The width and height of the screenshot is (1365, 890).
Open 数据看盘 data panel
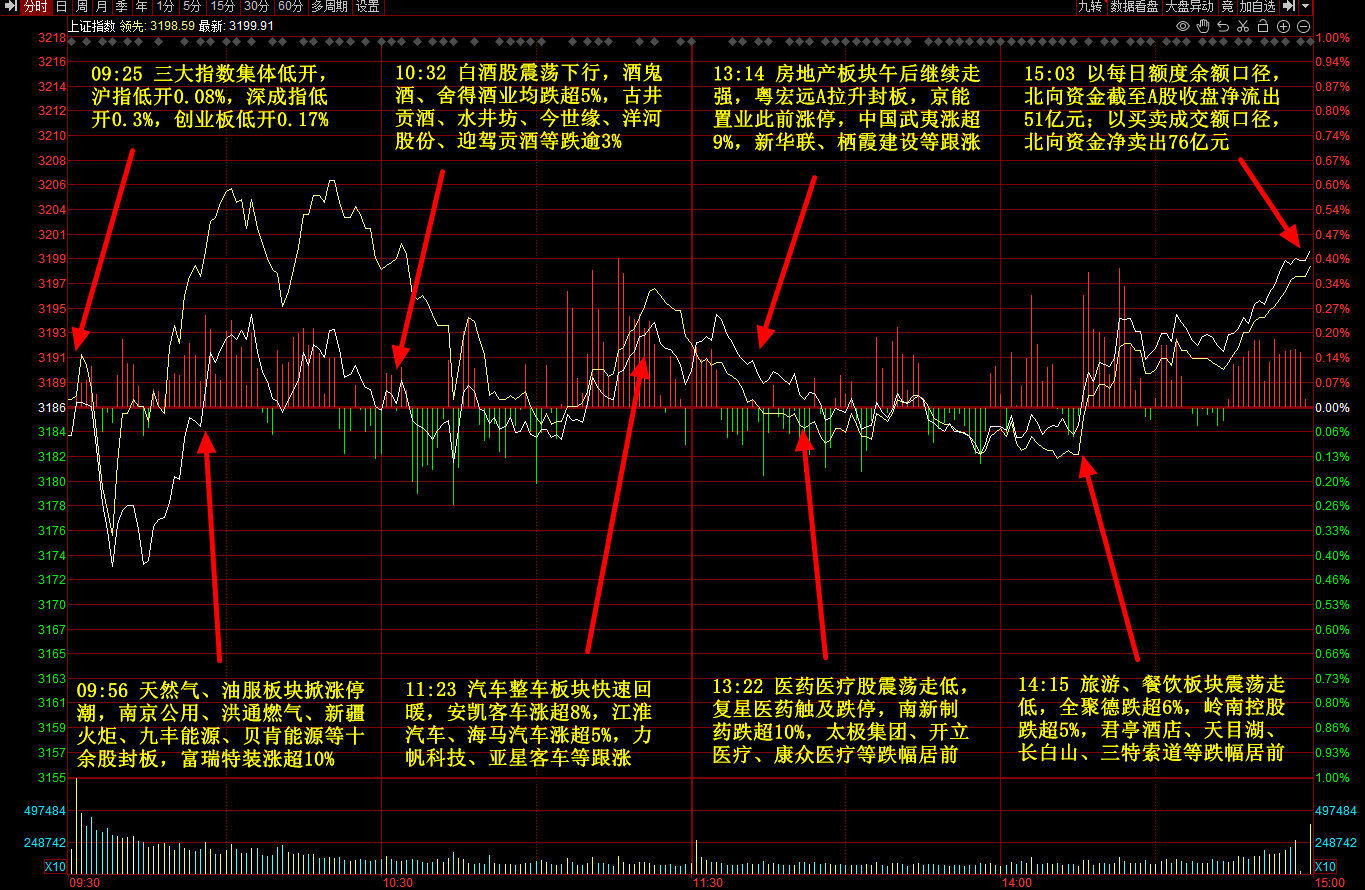(1135, 7)
